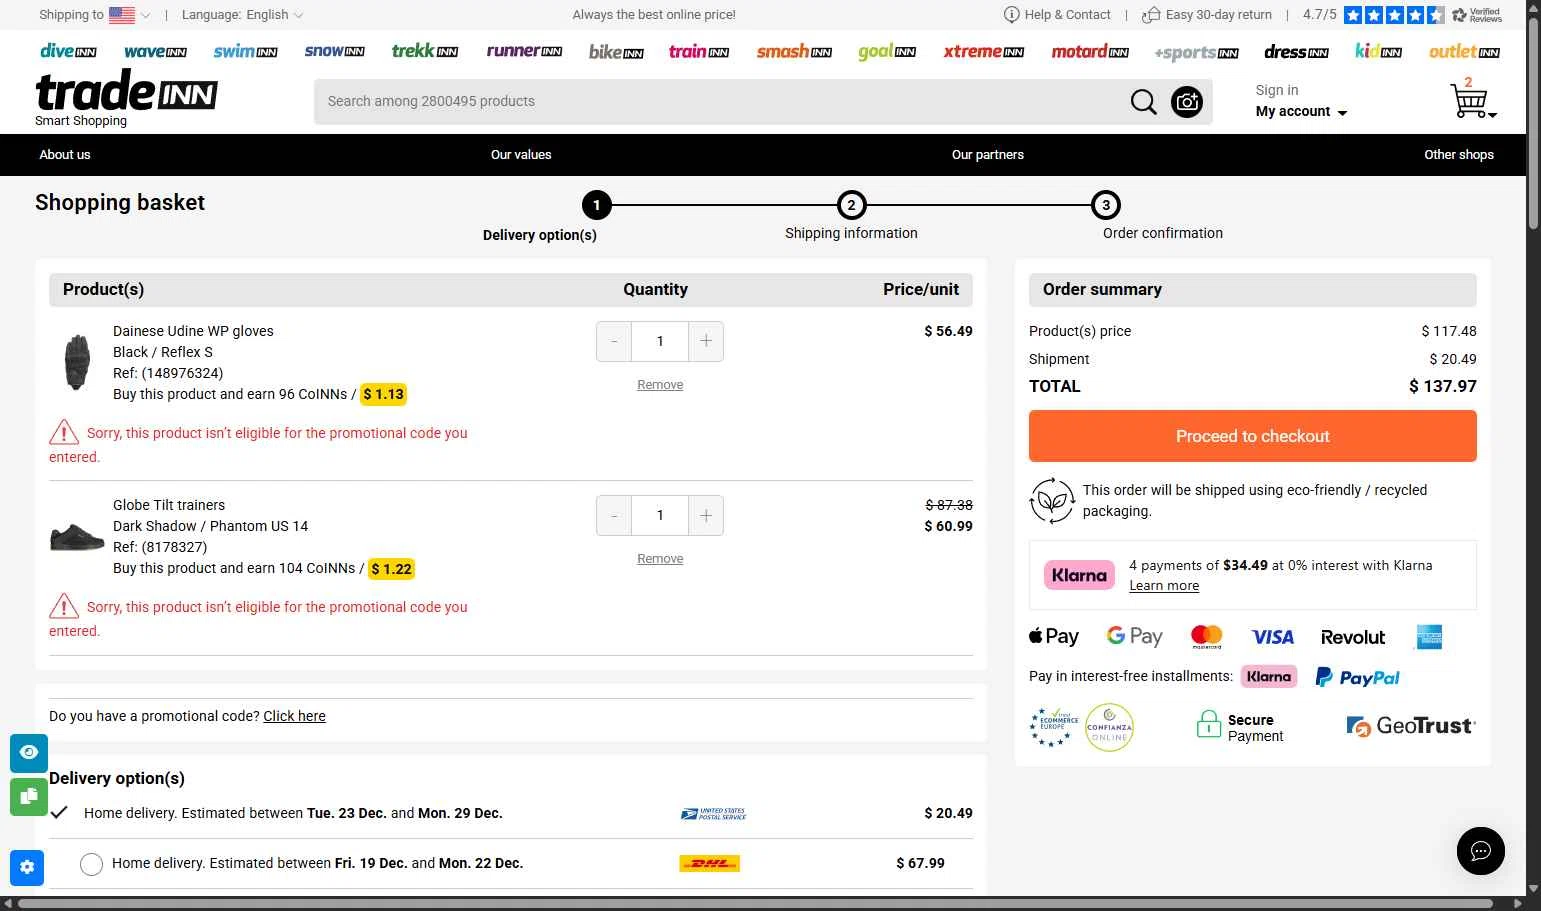This screenshot has height=911, width=1541.
Task: Click the PayPal logo
Action: point(1357,677)
